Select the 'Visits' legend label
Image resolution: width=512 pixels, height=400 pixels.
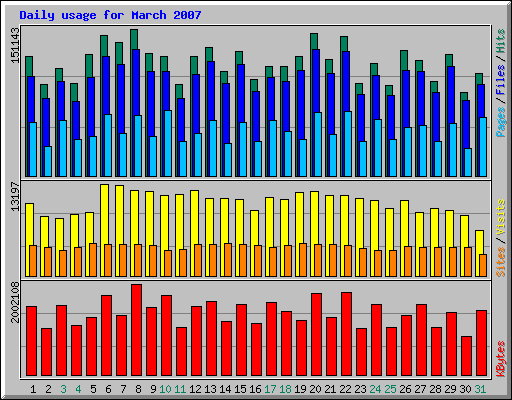pyautogui.click(x=500, y=217)
